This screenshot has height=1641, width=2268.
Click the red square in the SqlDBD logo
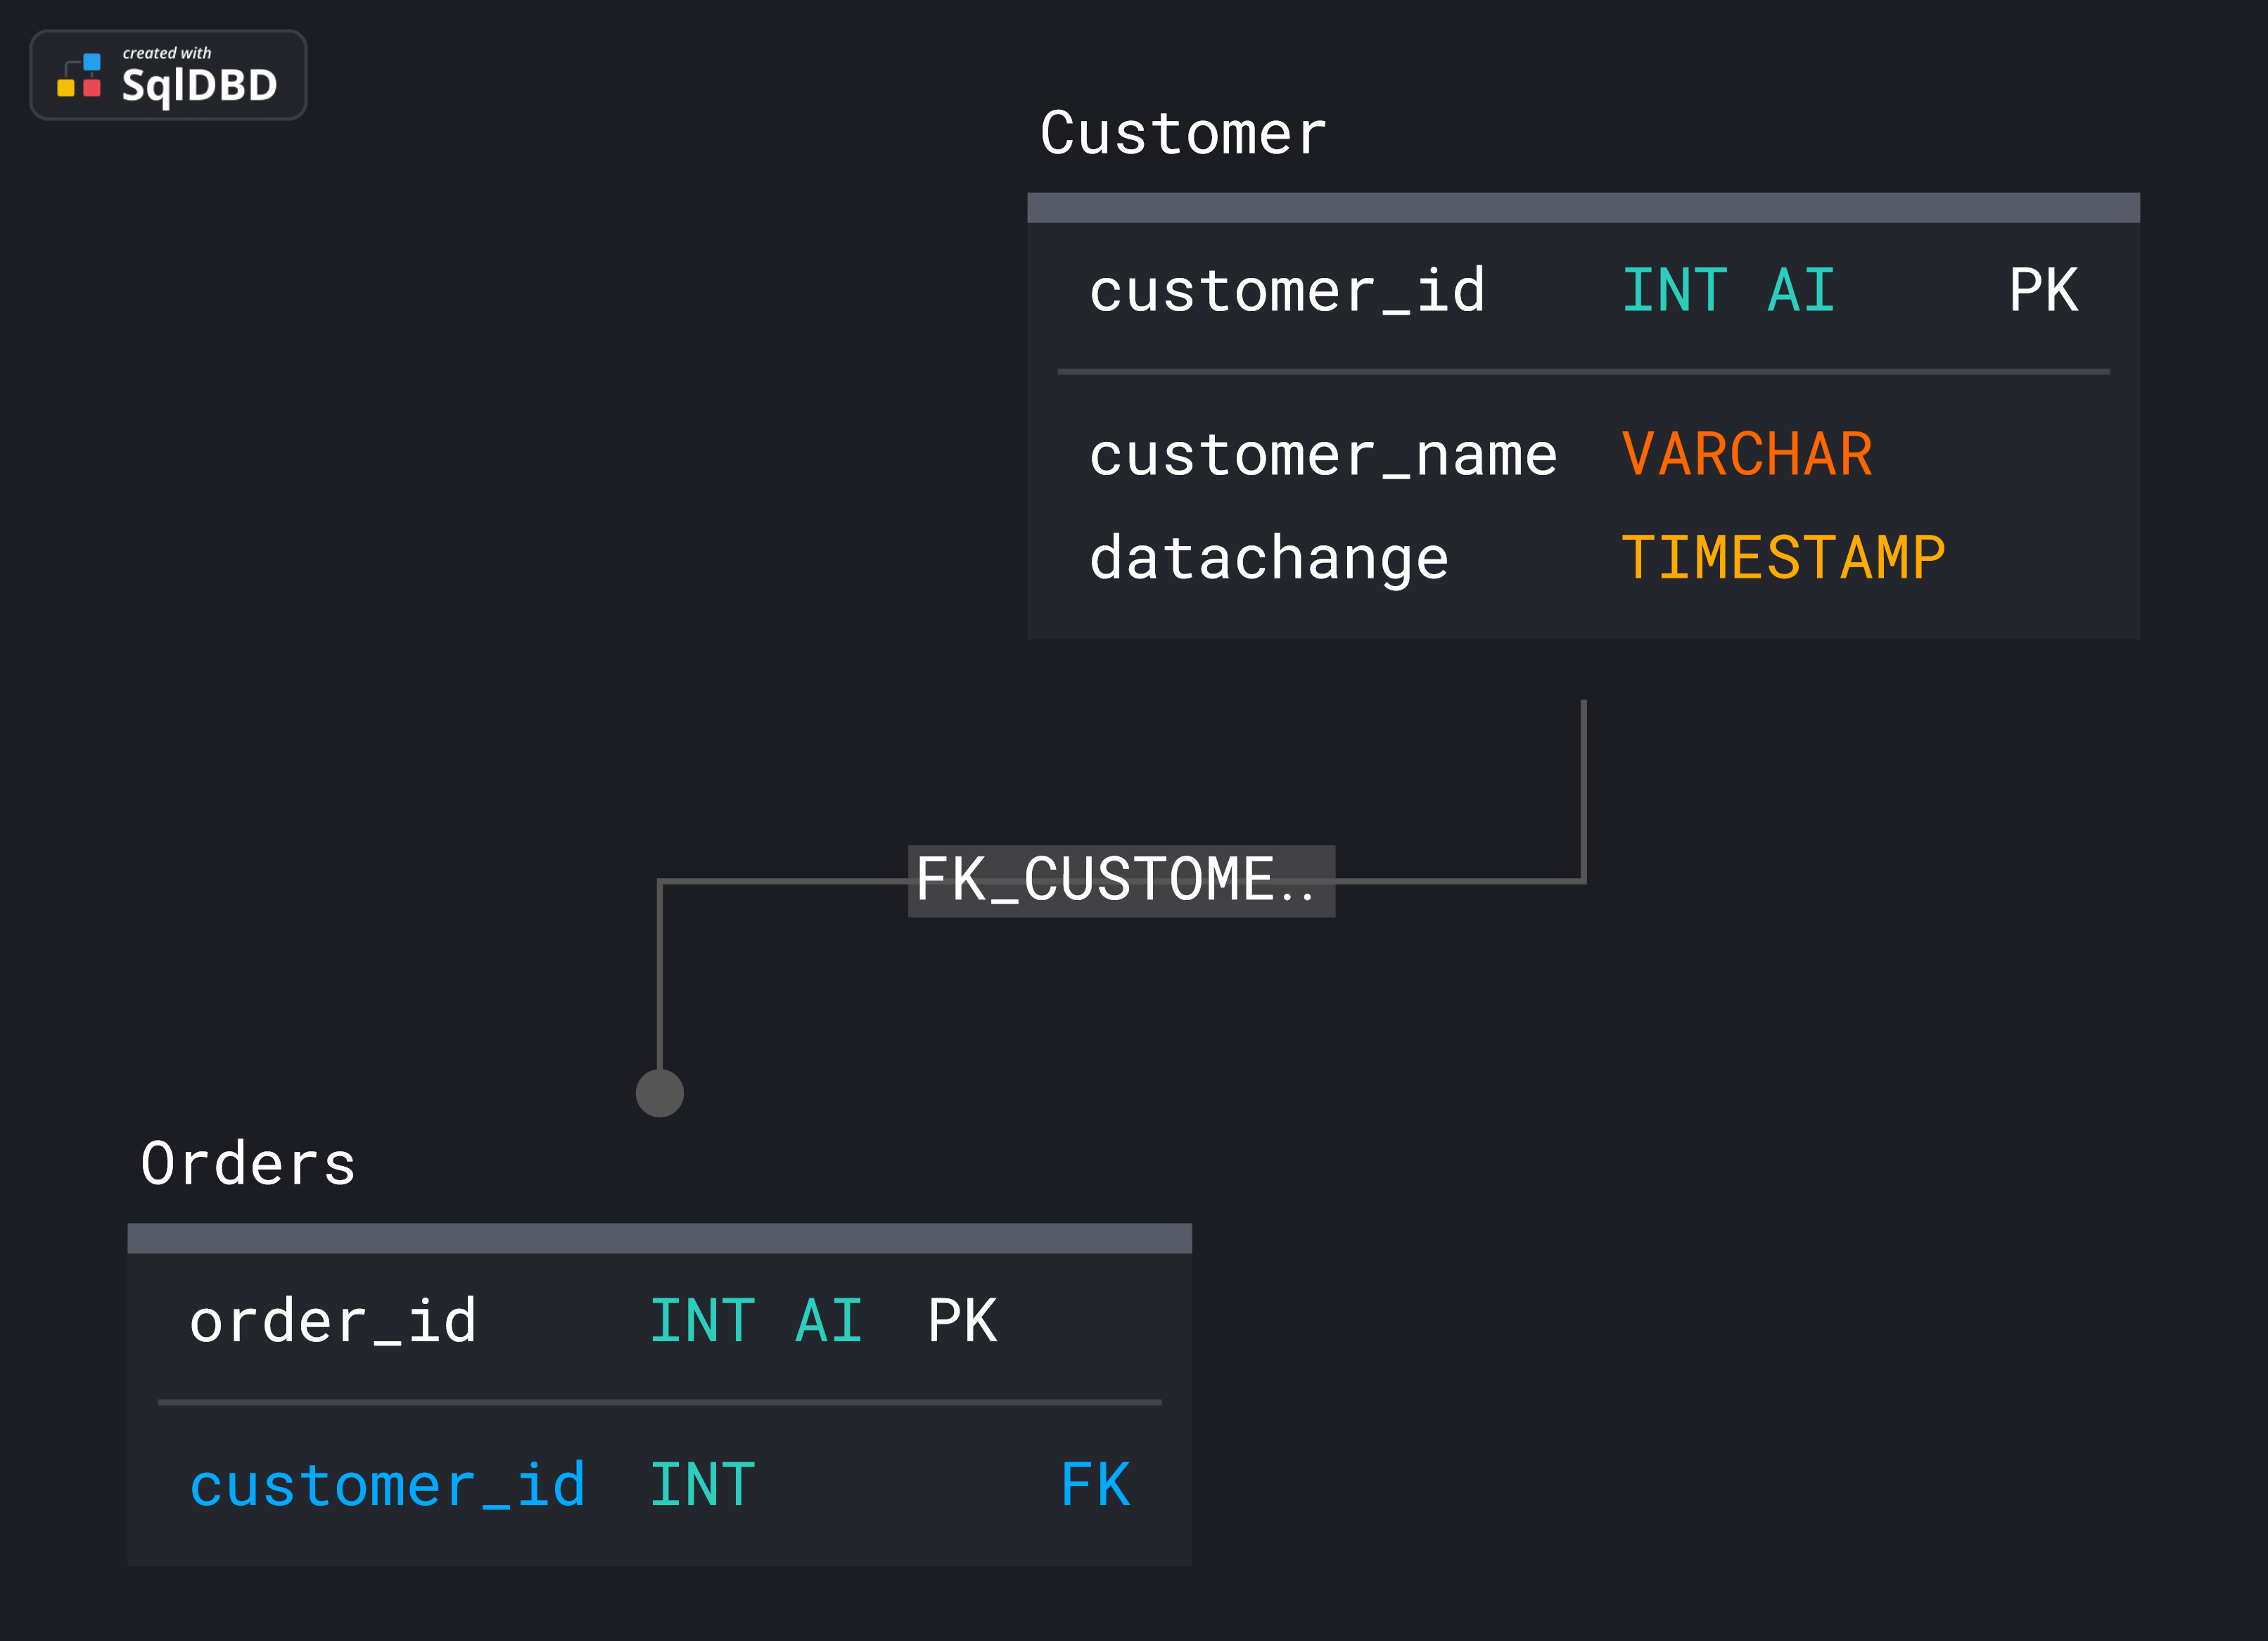click(x=92, y=88)
